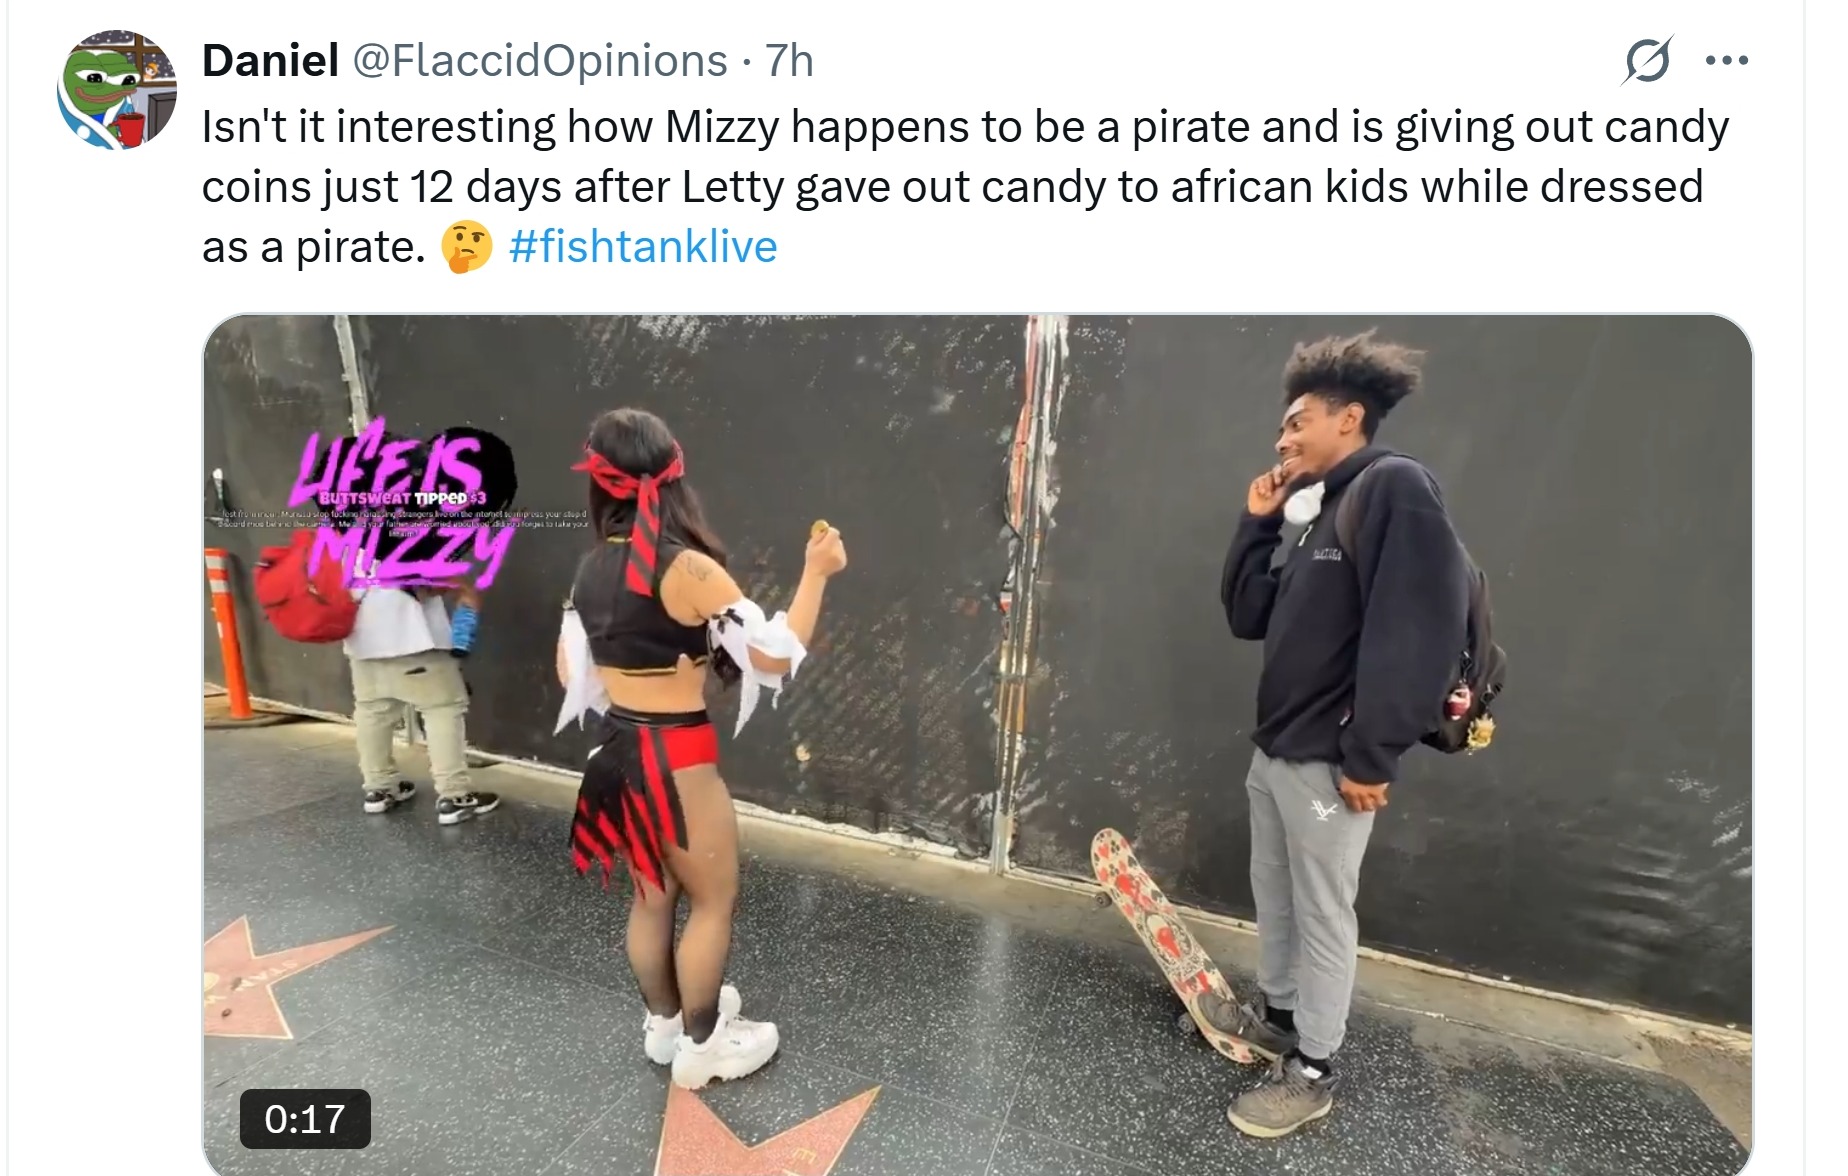The image size is (1848, 1176).
Task: Click the tweet text body to open the tweet
Action: [965, 186]
